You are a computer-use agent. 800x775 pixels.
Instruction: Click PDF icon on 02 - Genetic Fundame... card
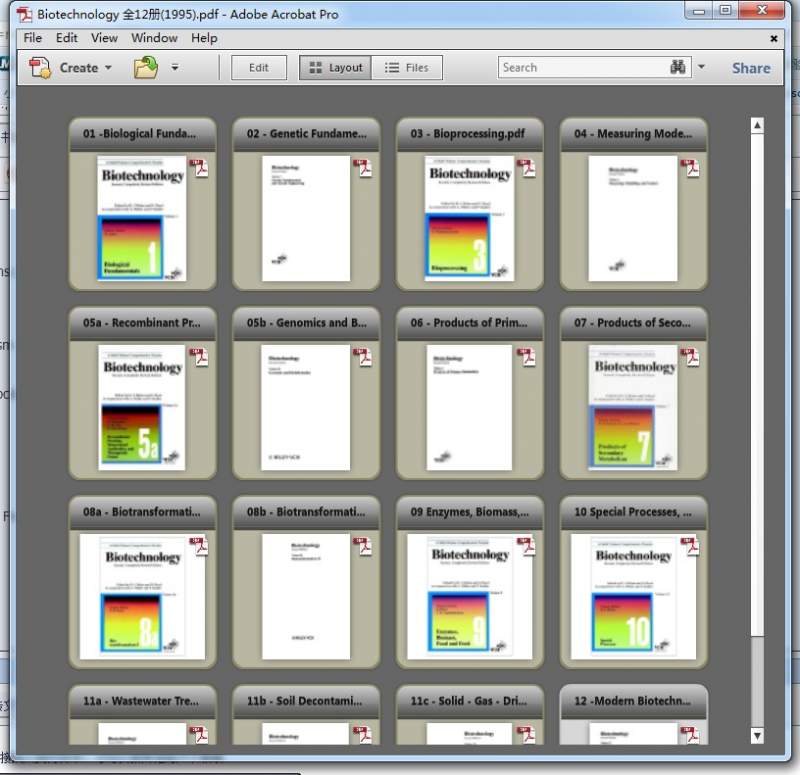point(363,168)
